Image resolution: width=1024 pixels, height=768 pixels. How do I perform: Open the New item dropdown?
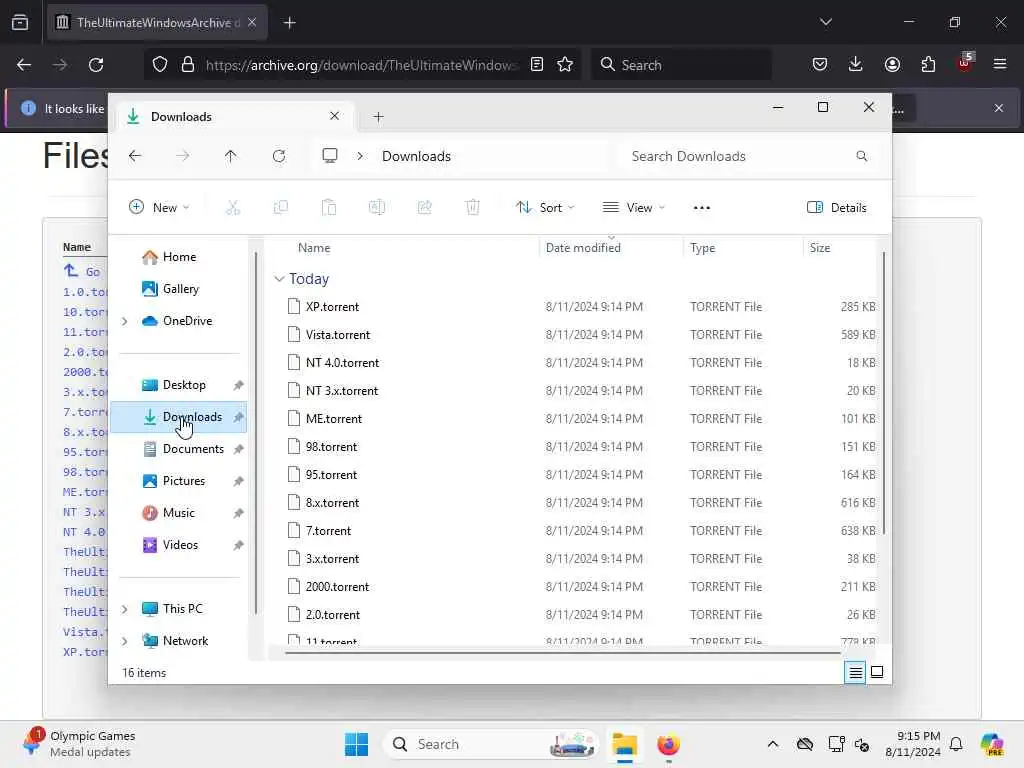pyautogui.click(x=159, y=208)
